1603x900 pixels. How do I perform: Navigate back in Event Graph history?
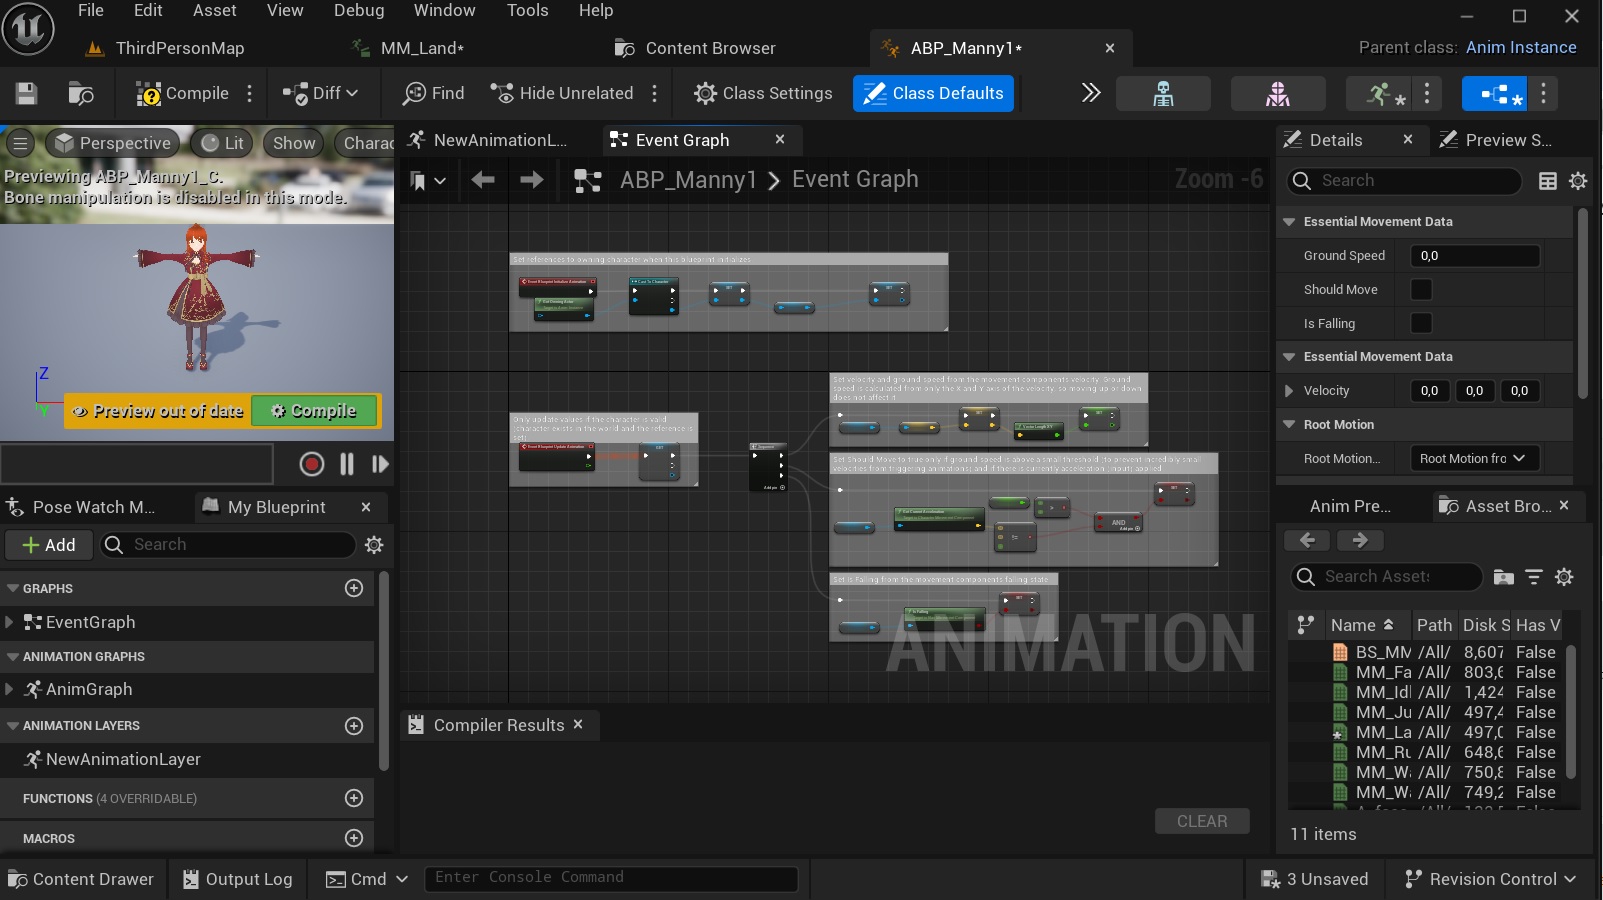[483, 180]
